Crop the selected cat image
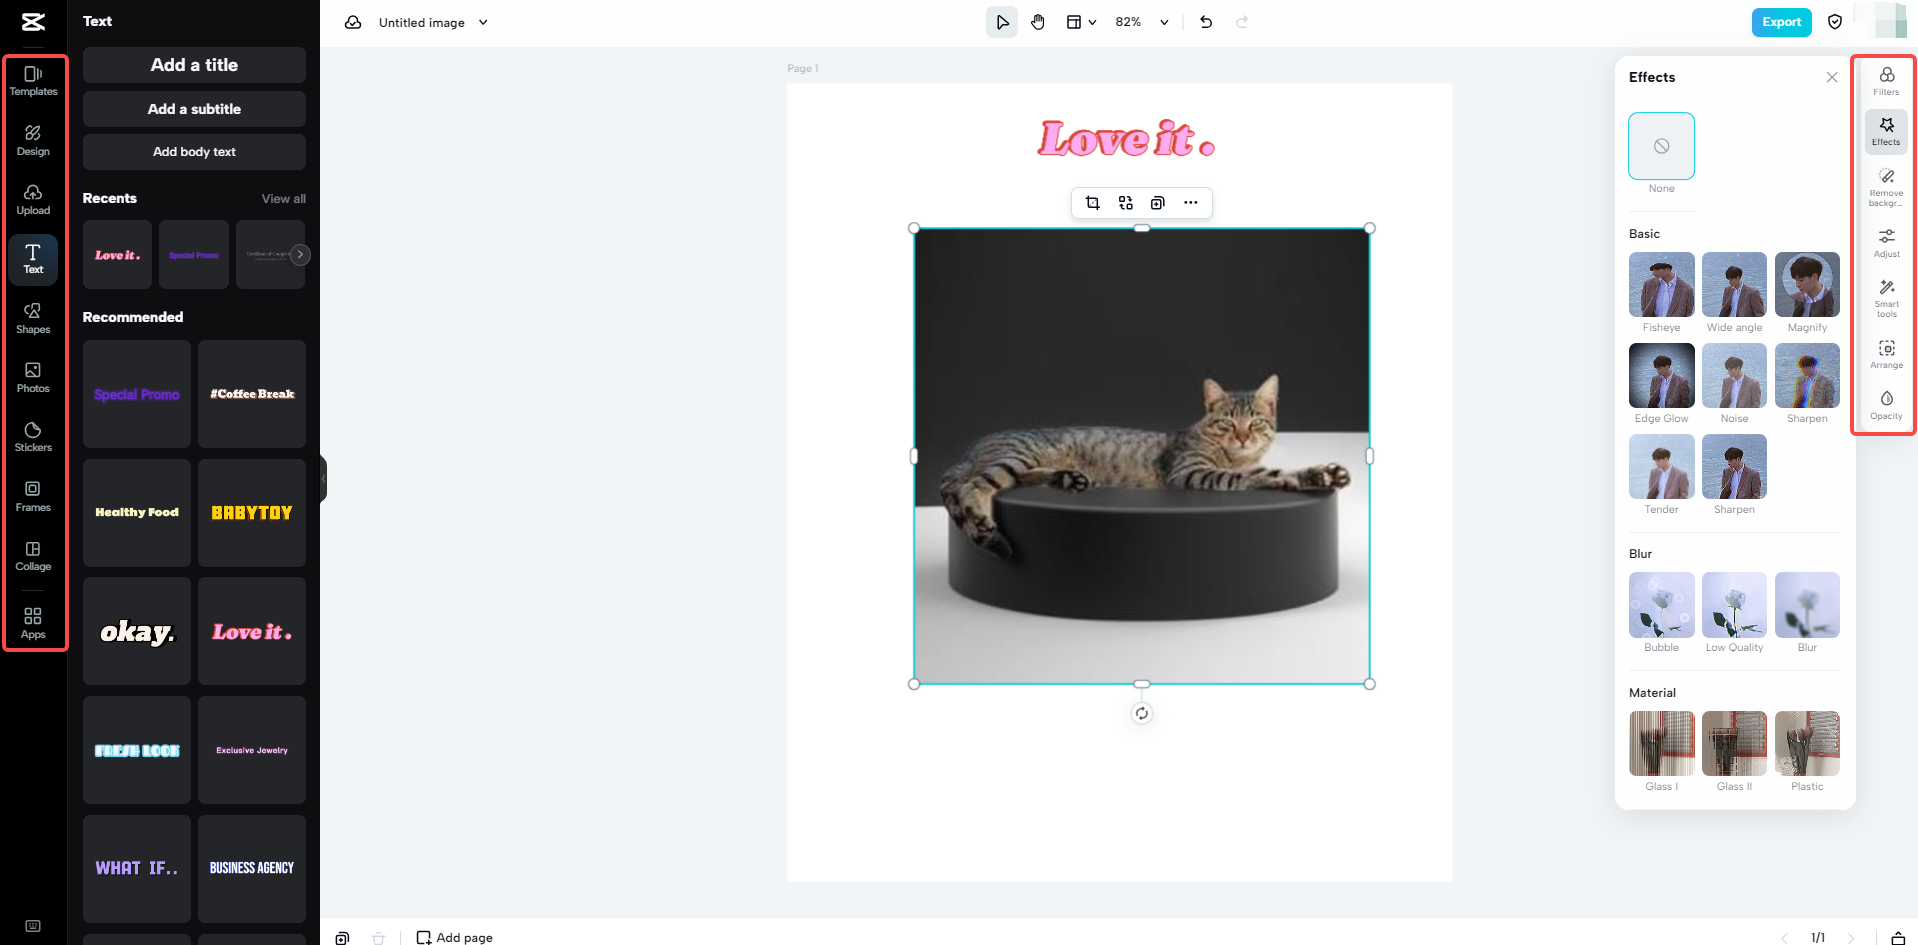Image resolution: width=1918 pixels, height=945 pixels. point(1093,203)
